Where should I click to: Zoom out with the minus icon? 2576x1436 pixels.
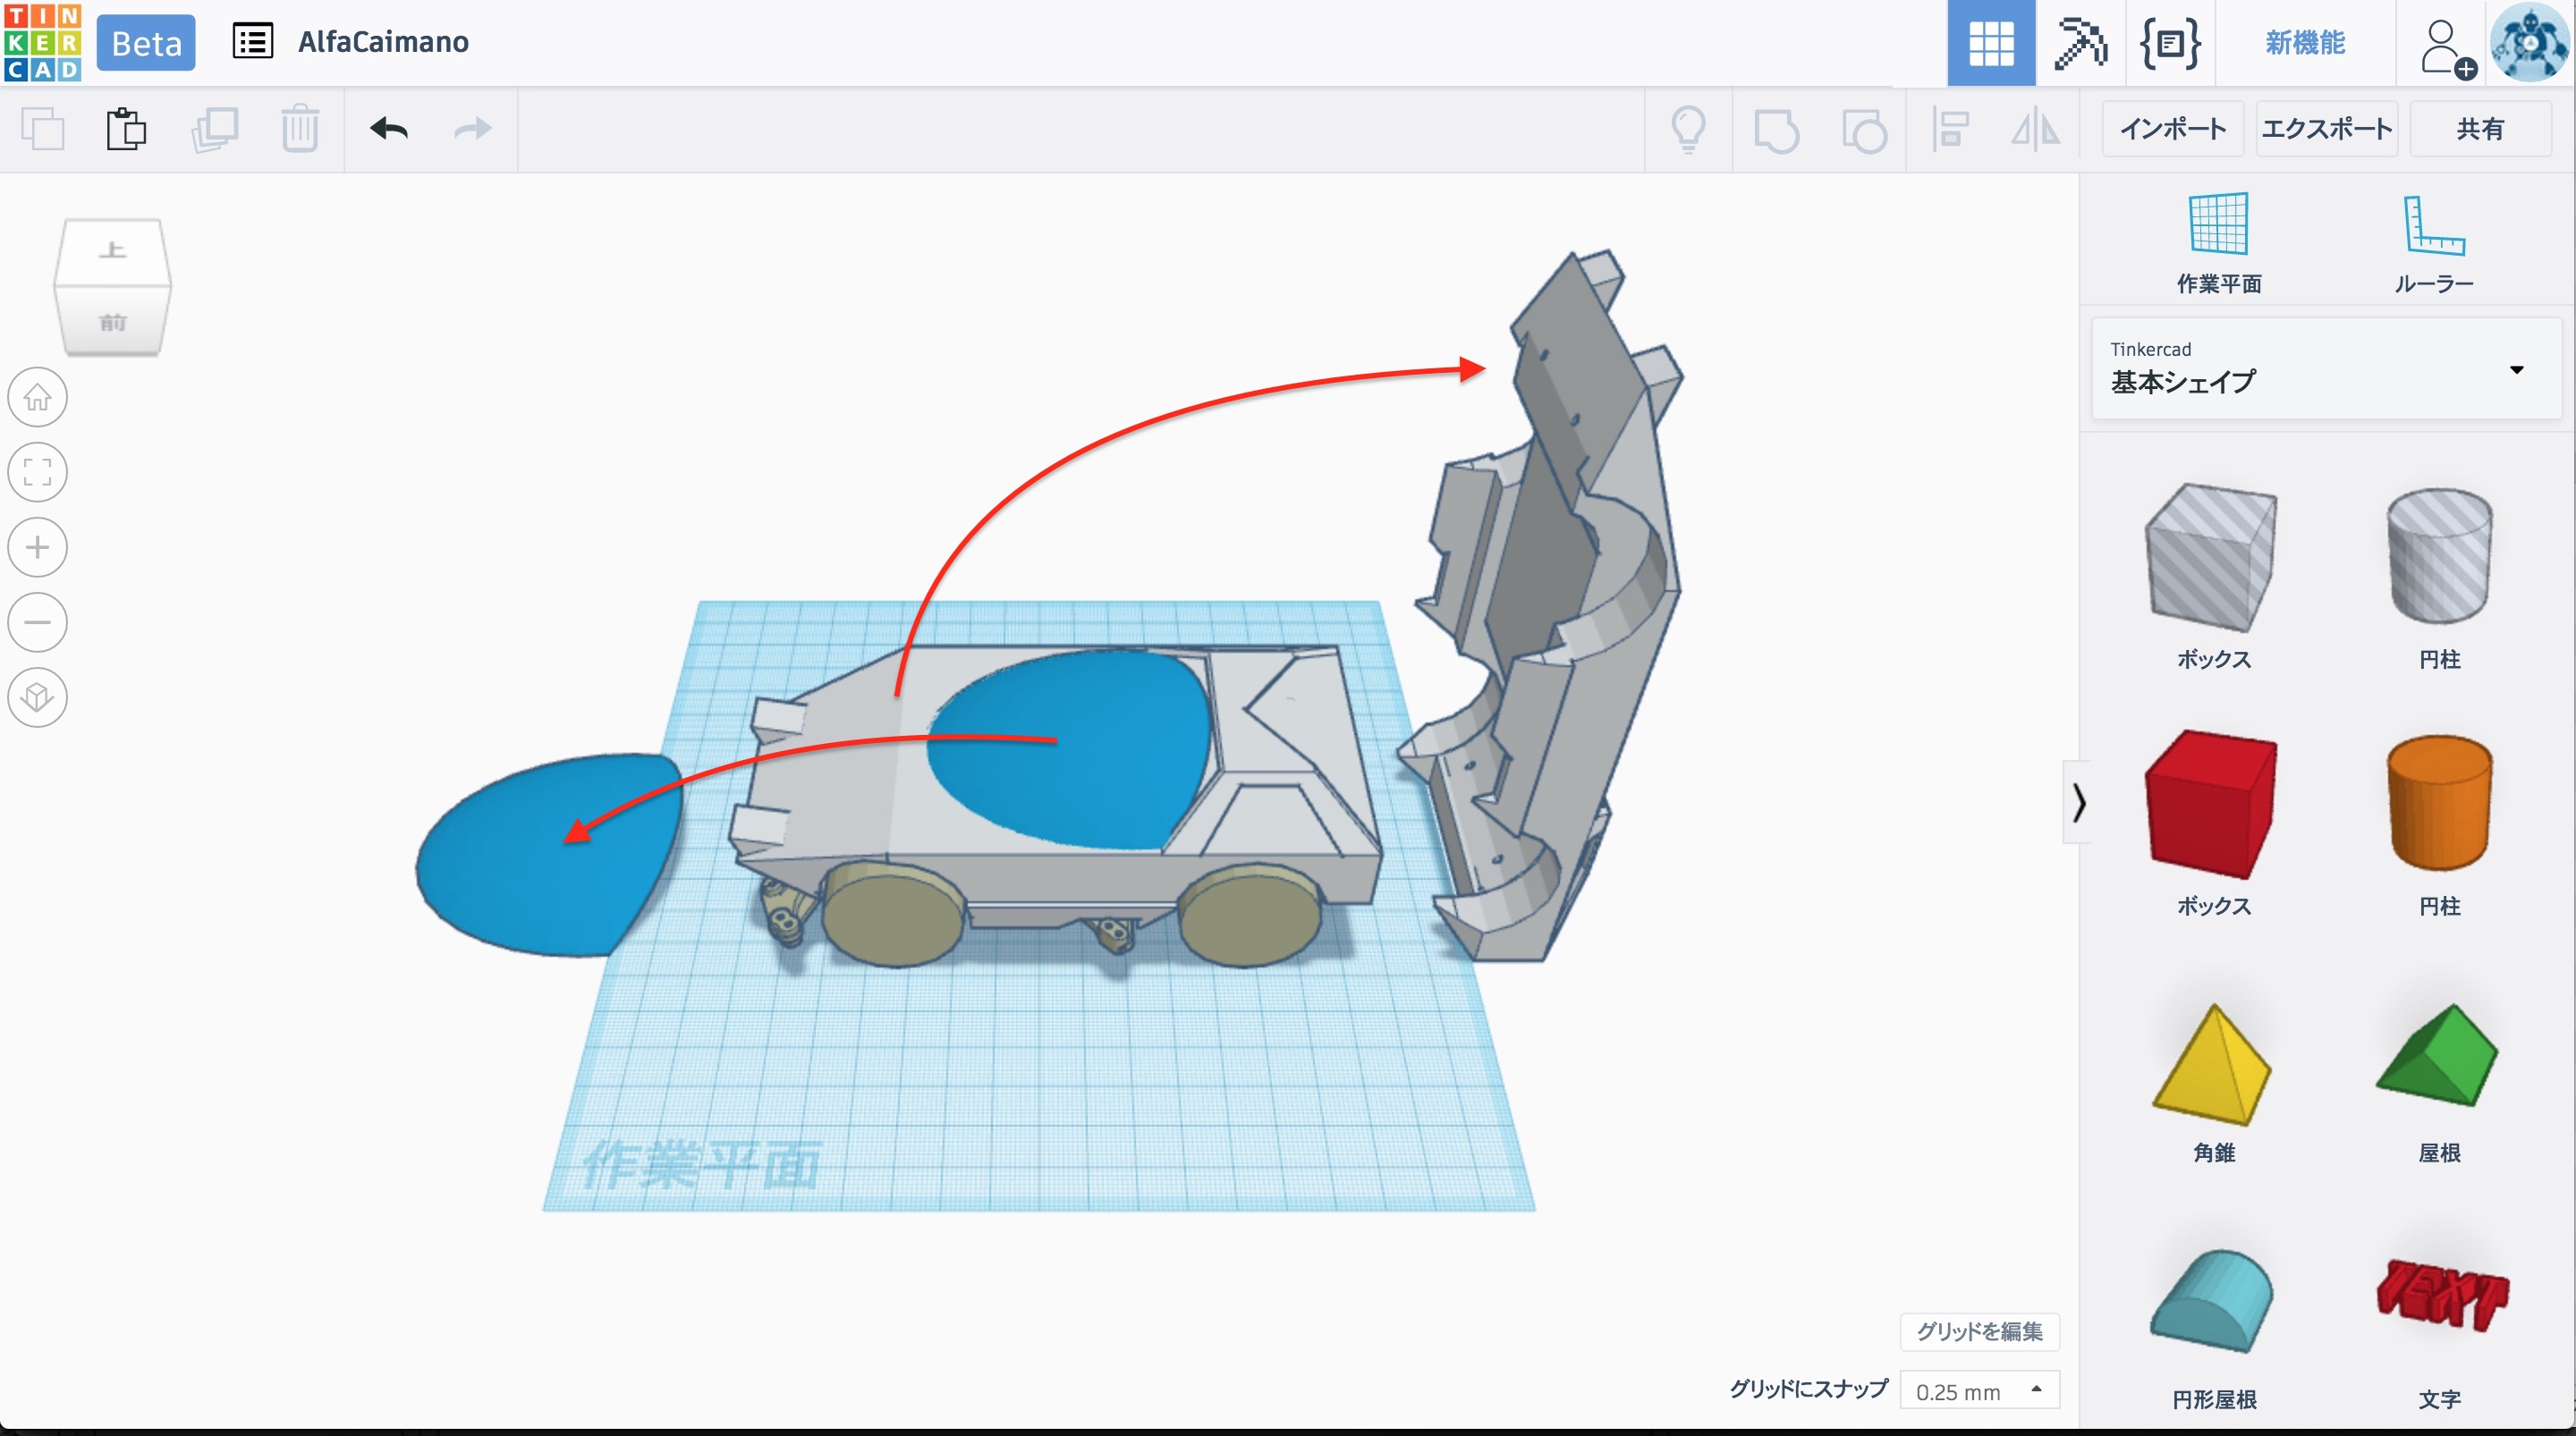click(38, 622)
